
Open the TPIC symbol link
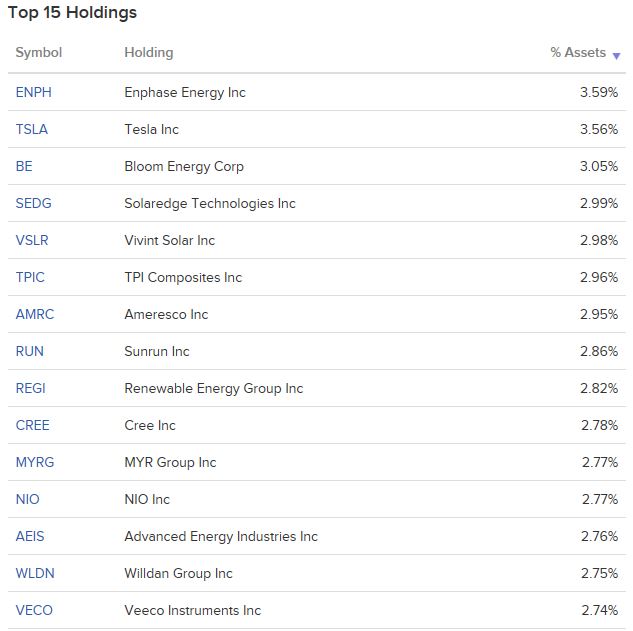tap(30, 277)
